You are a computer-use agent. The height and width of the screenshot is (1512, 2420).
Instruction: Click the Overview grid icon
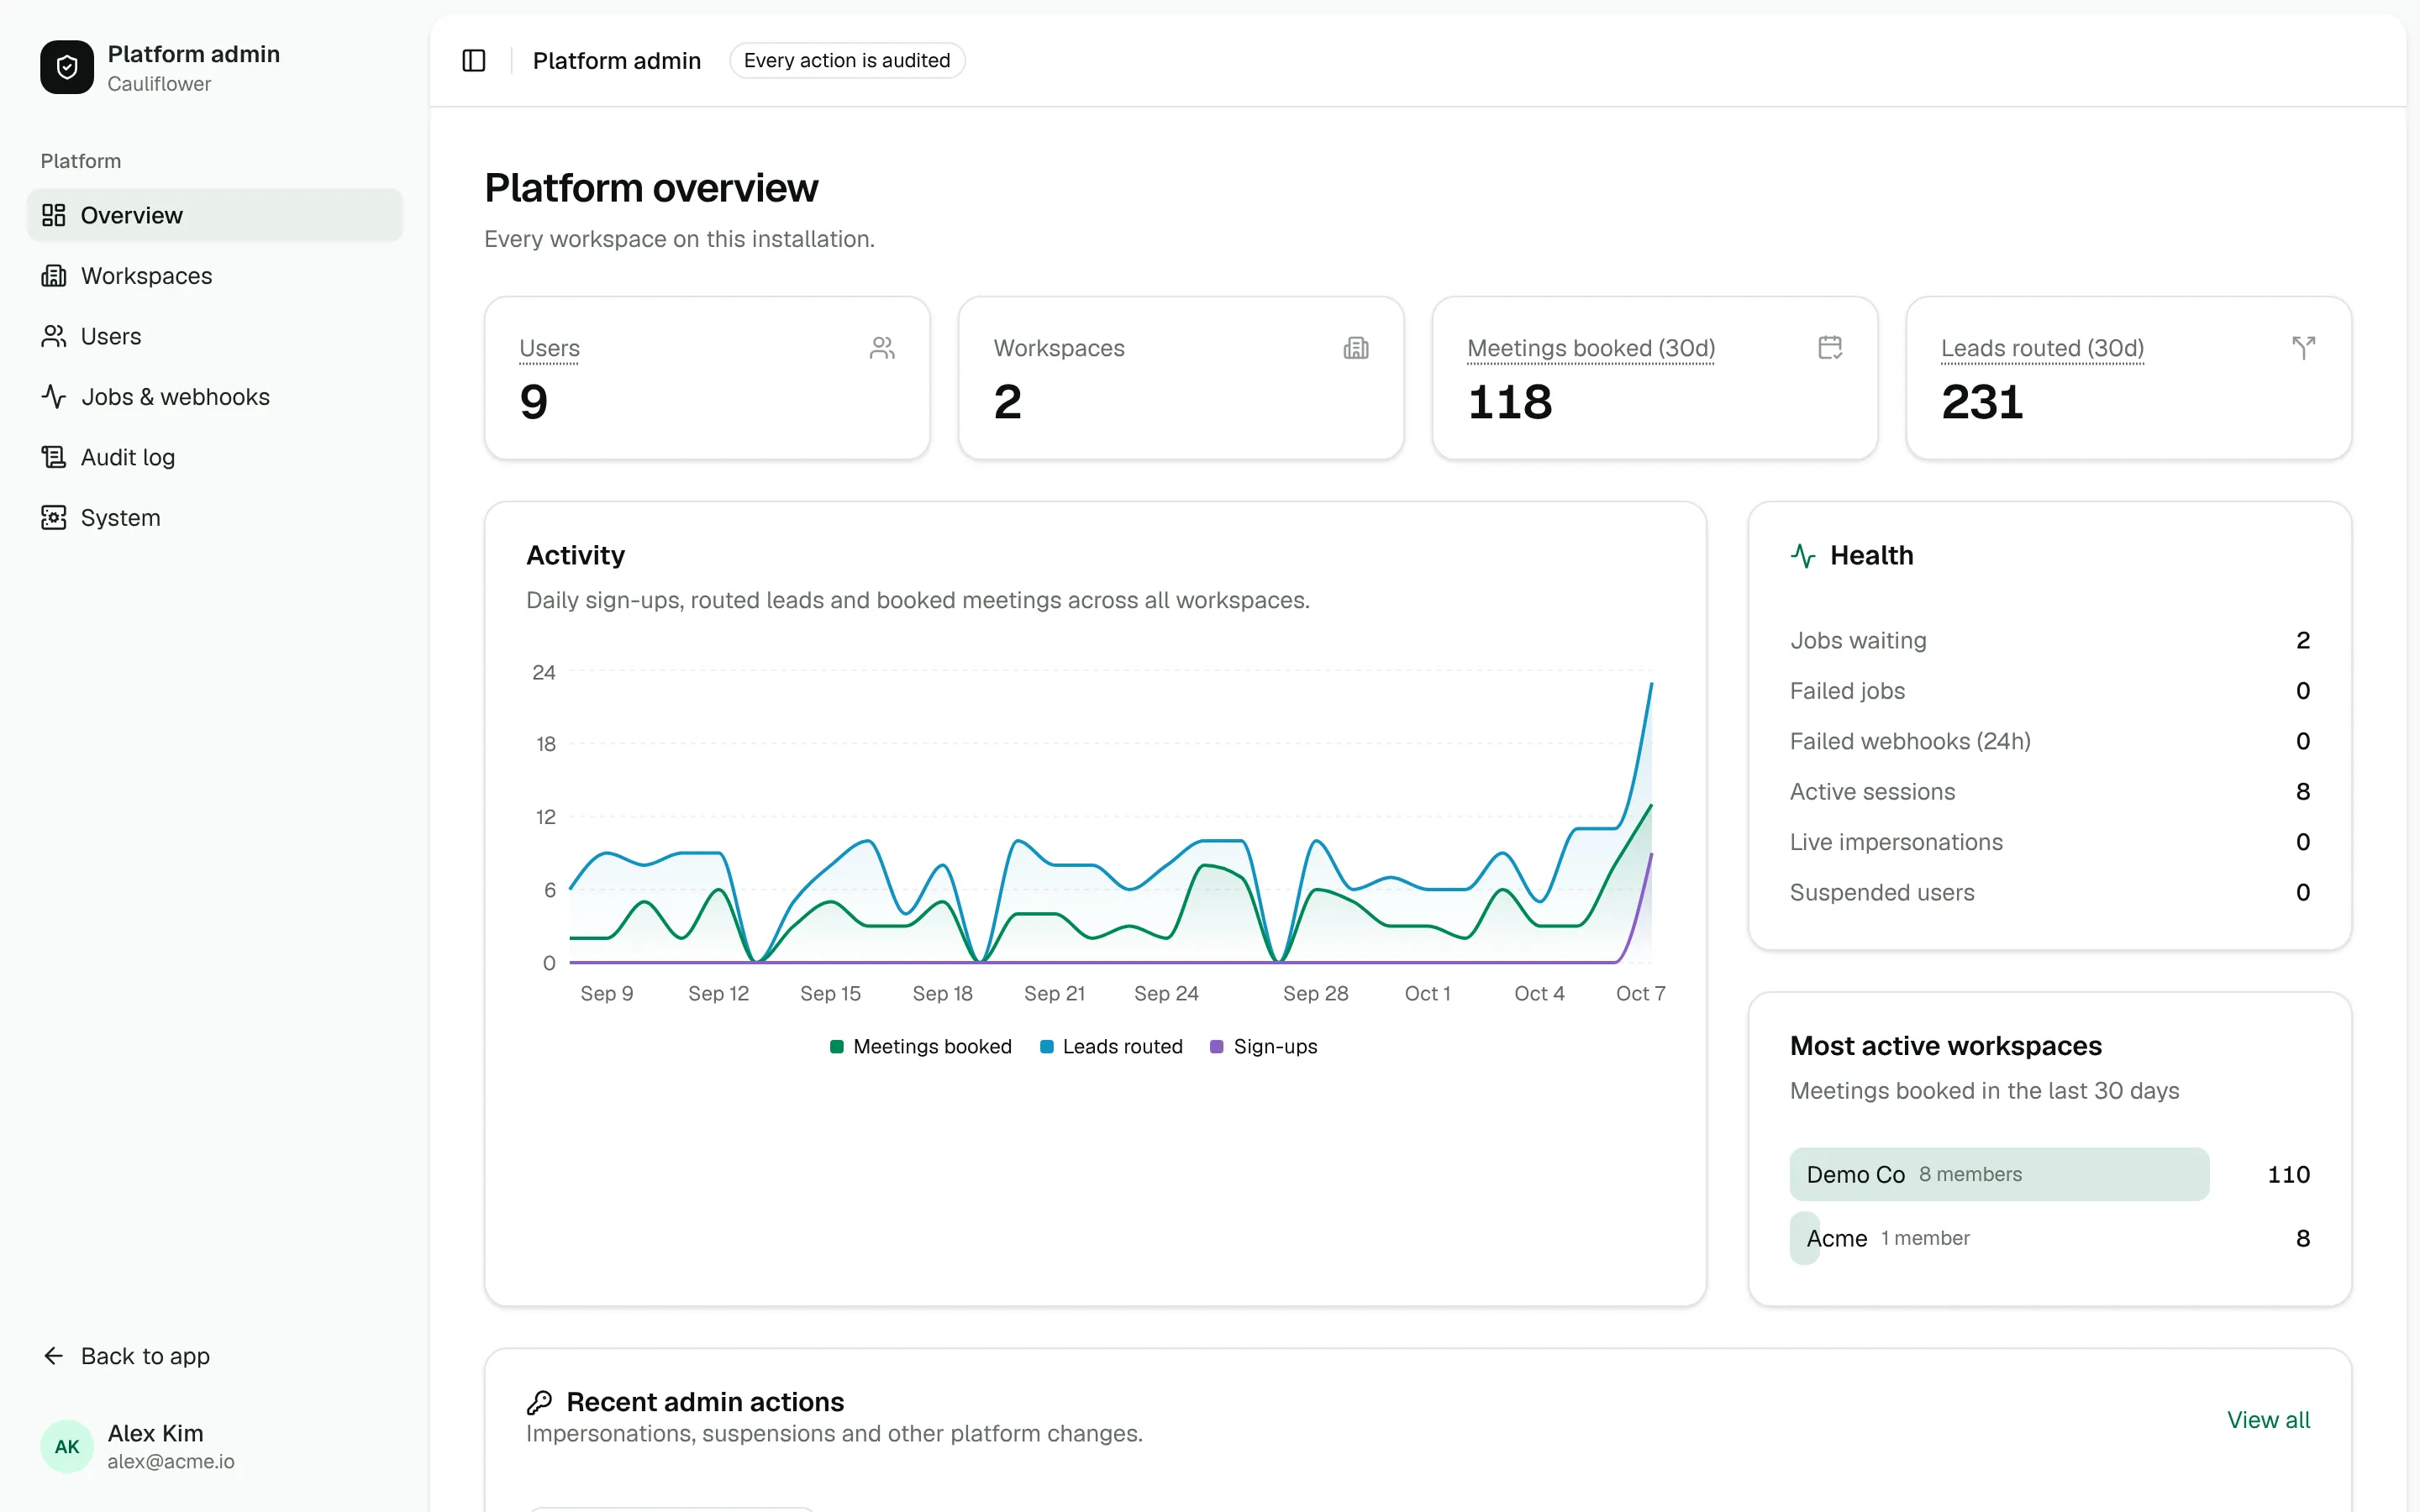(x=54, y=215)
